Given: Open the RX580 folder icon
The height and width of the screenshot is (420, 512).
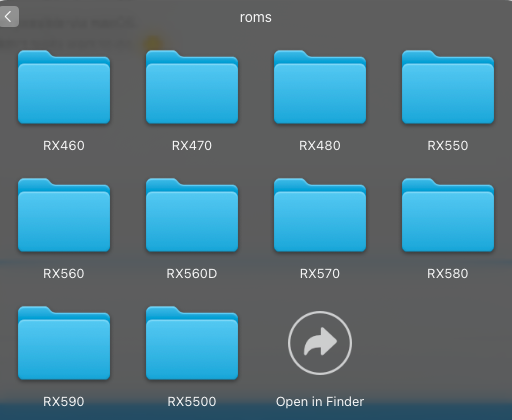Looking at the screenshot, I should (448, 215).
